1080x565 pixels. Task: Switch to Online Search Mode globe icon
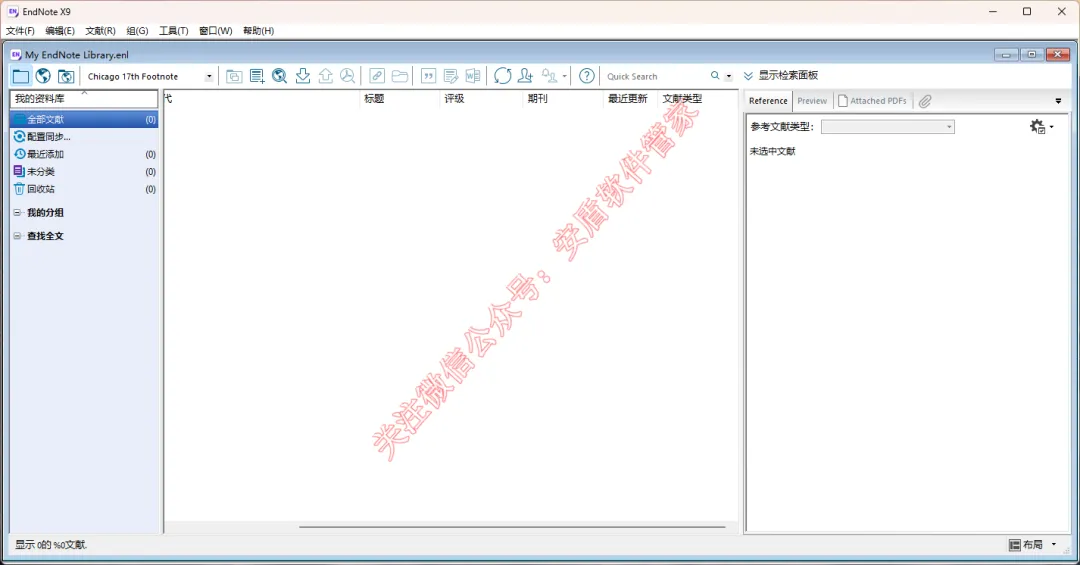point(43,76)
